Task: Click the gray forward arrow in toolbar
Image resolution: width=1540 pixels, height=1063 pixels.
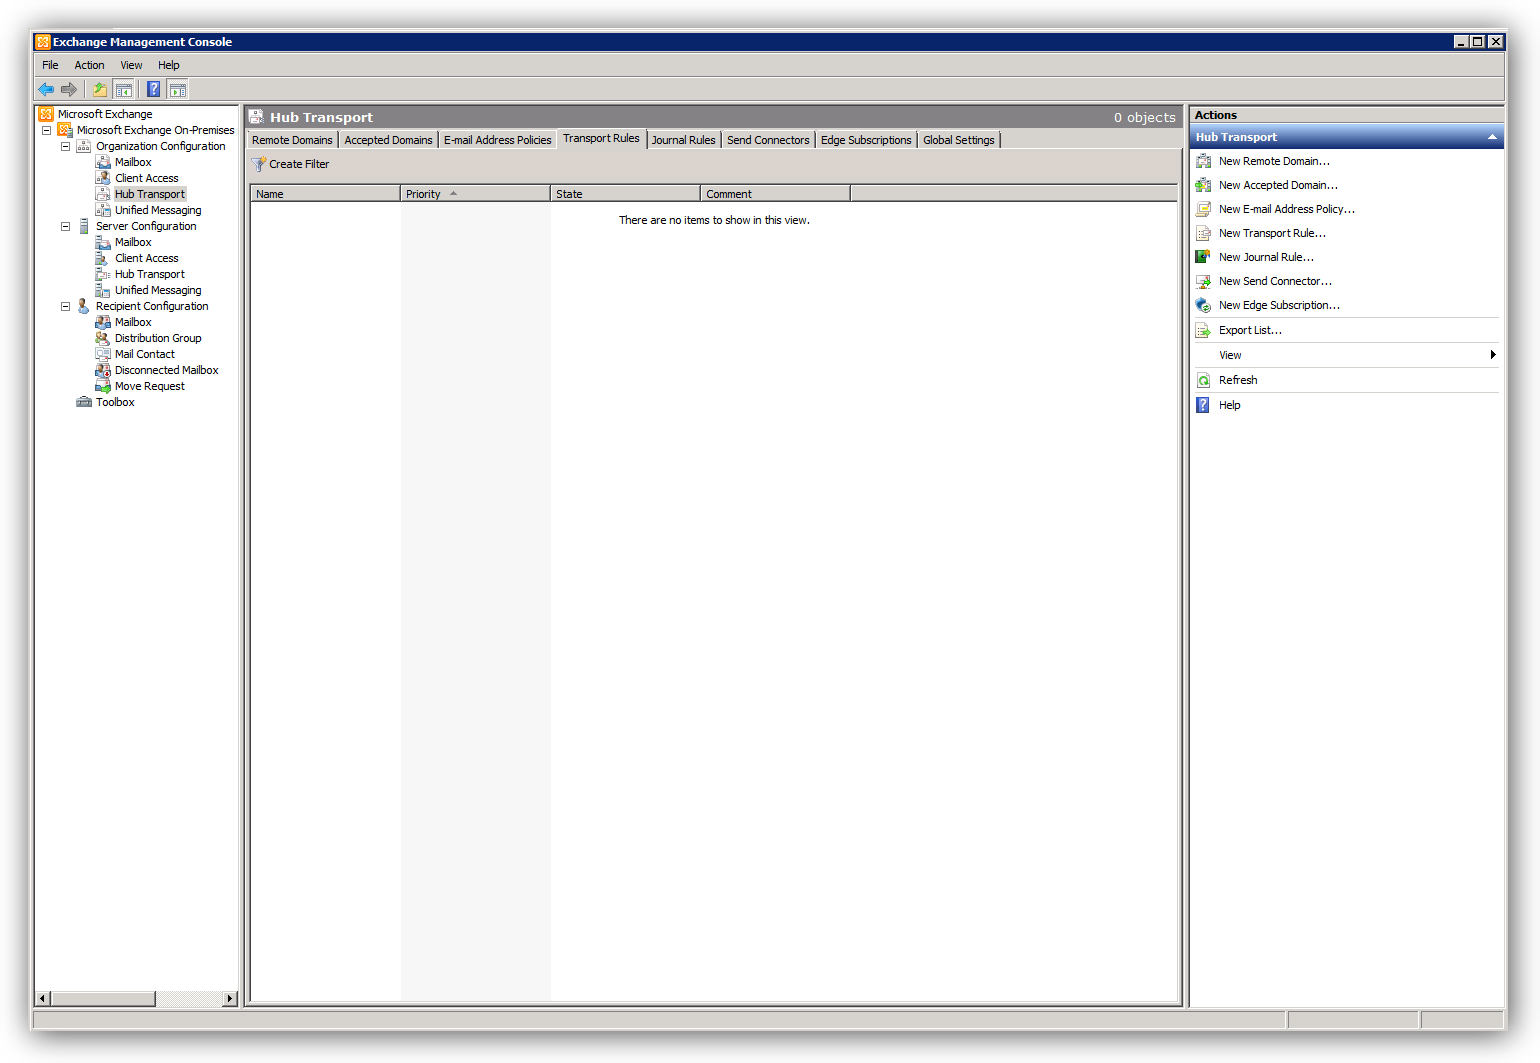Action: tap(69, 89)
